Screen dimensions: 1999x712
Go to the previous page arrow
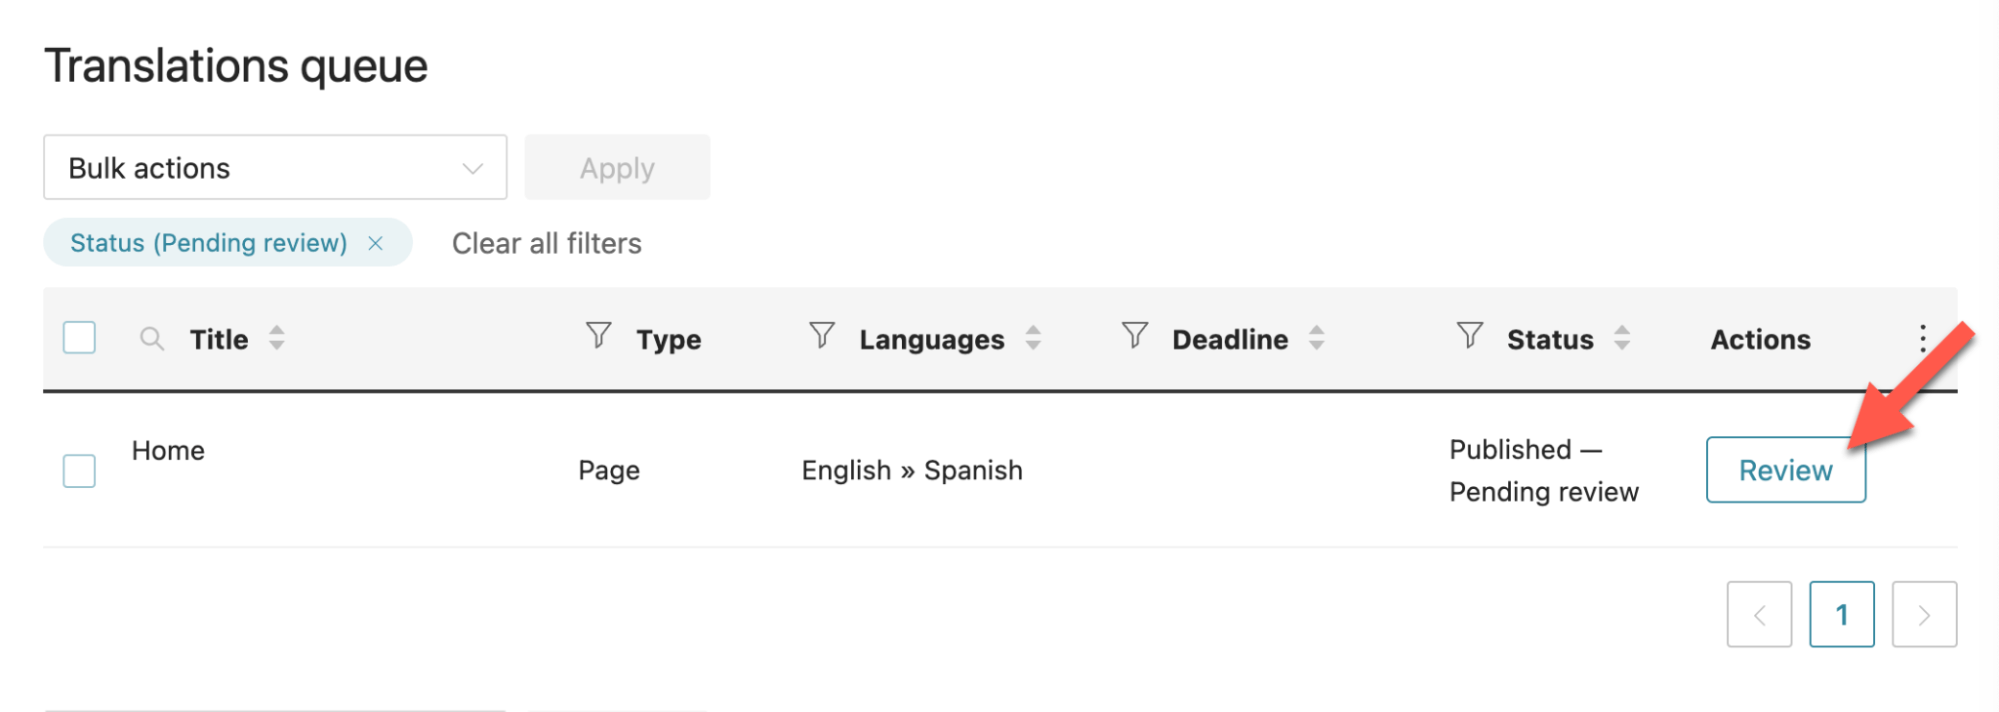pyautogui.click(x=1759, y=614)
